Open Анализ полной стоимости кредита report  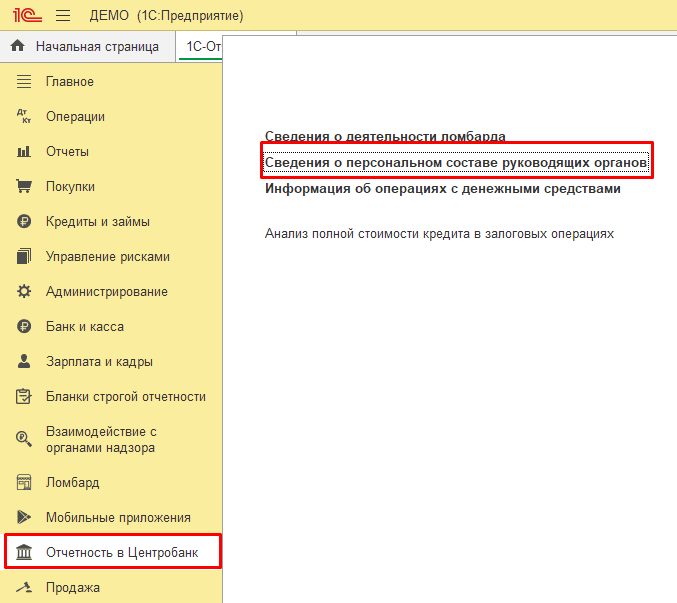pos(439,234)
